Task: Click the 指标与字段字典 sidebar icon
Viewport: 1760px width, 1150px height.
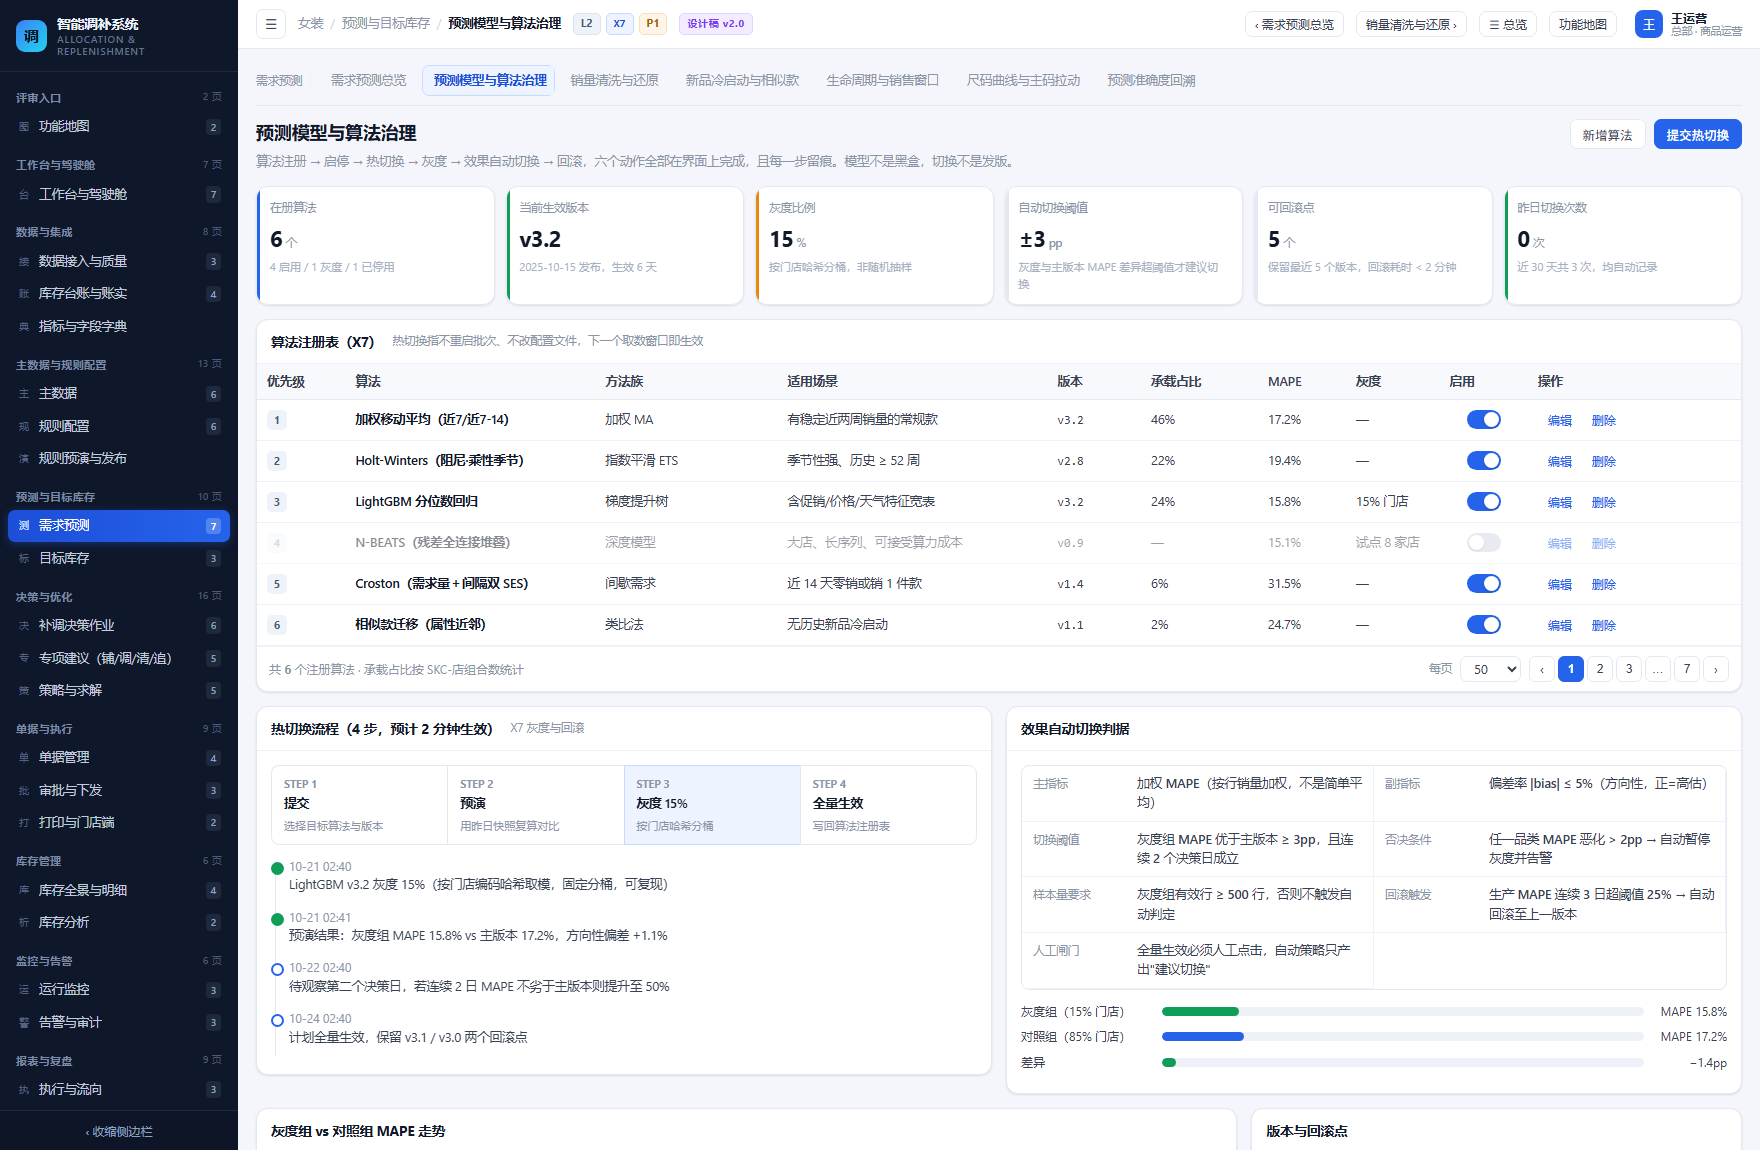Action: click(24, 327)
